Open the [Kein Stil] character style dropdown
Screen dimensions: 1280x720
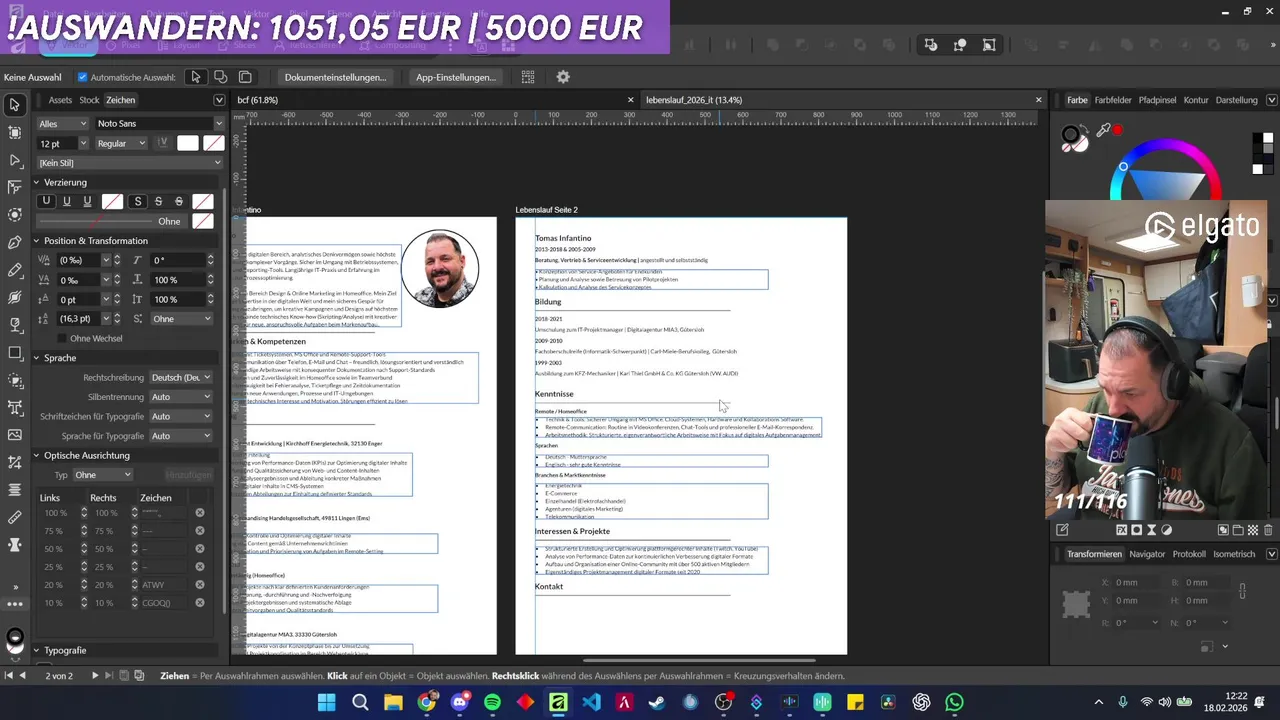[x=131, y=162]
